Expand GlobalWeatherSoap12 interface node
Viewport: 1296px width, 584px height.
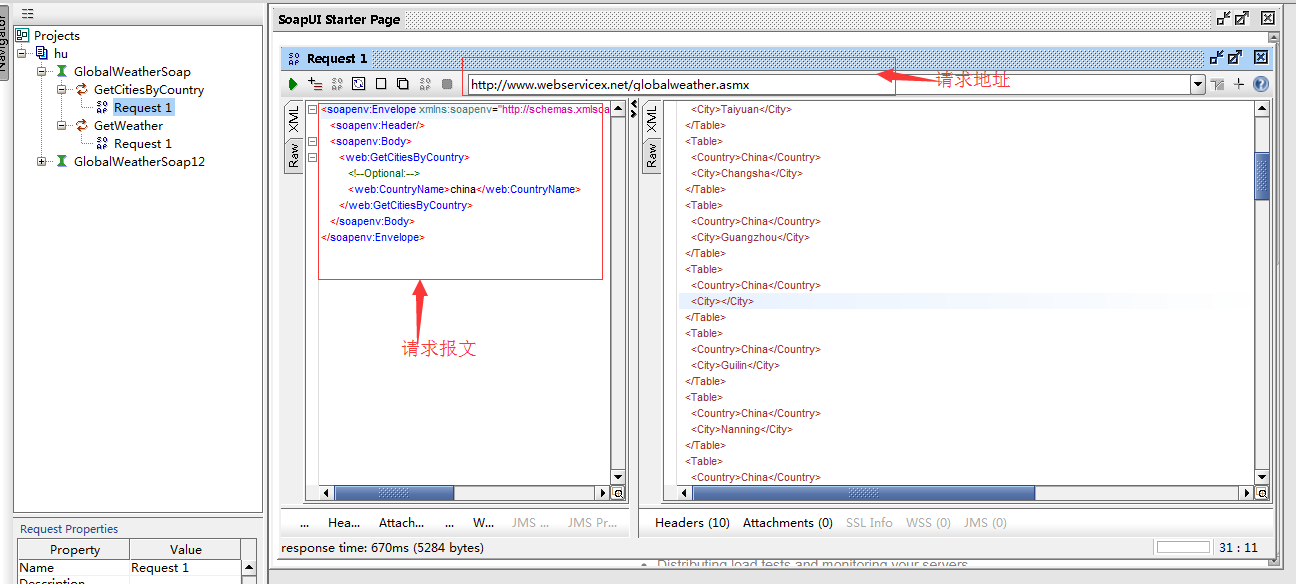tap(42, 161)
